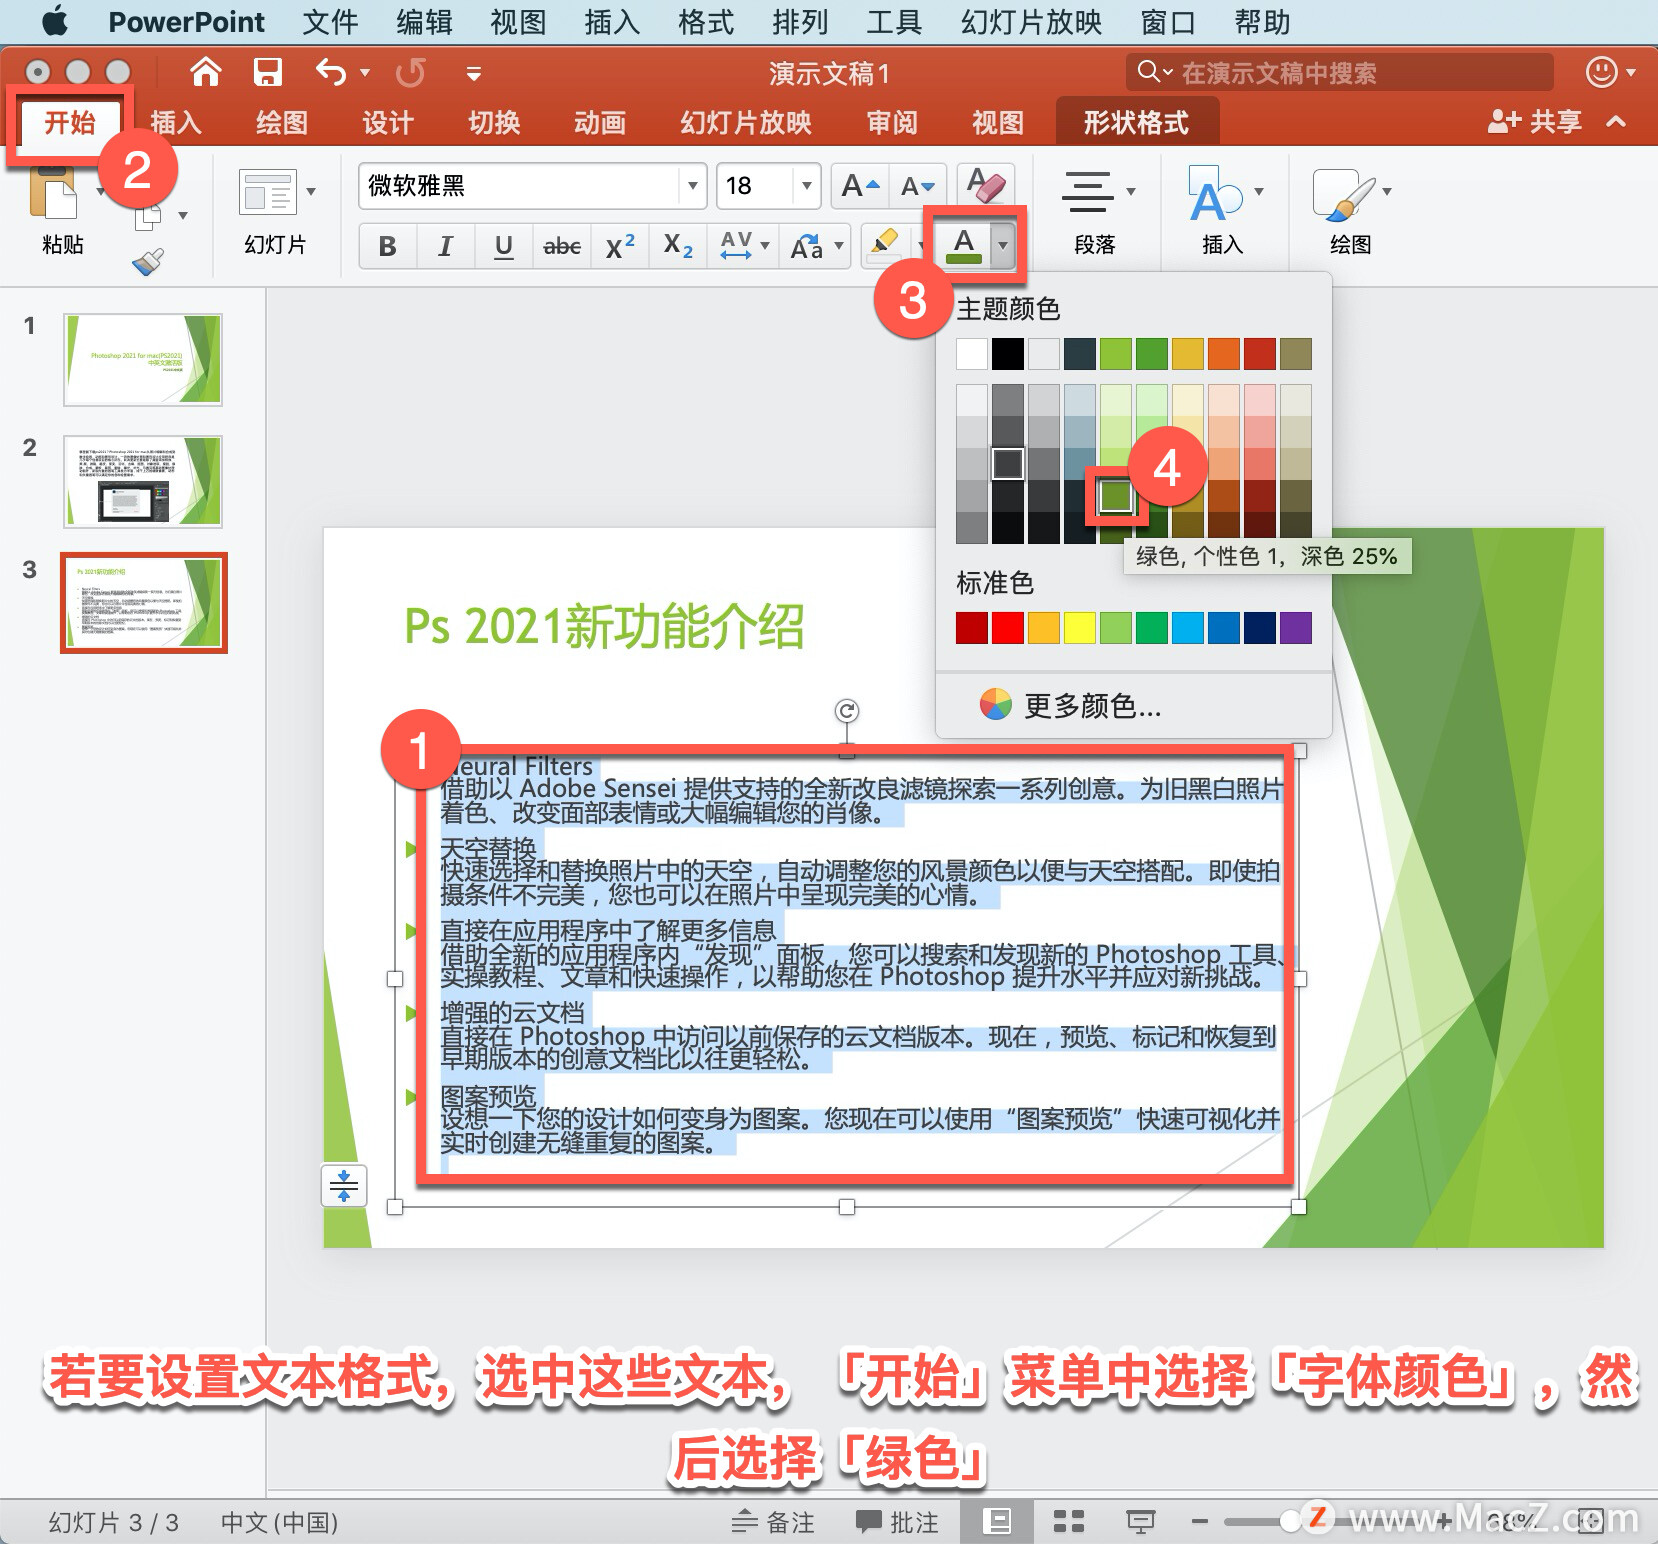Collapse the ribbon with the chevron

[1616, 121]
